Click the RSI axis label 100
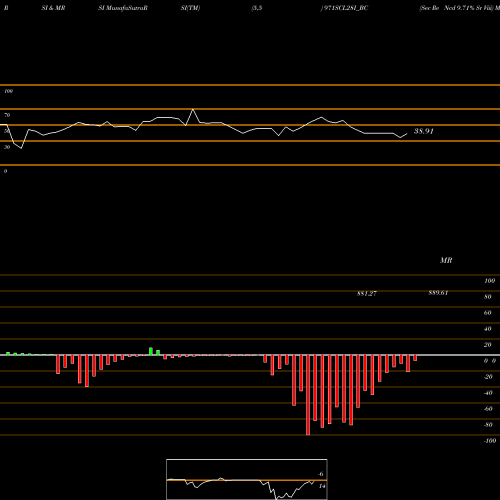This screenshot has width=500, height=500. 8,91
